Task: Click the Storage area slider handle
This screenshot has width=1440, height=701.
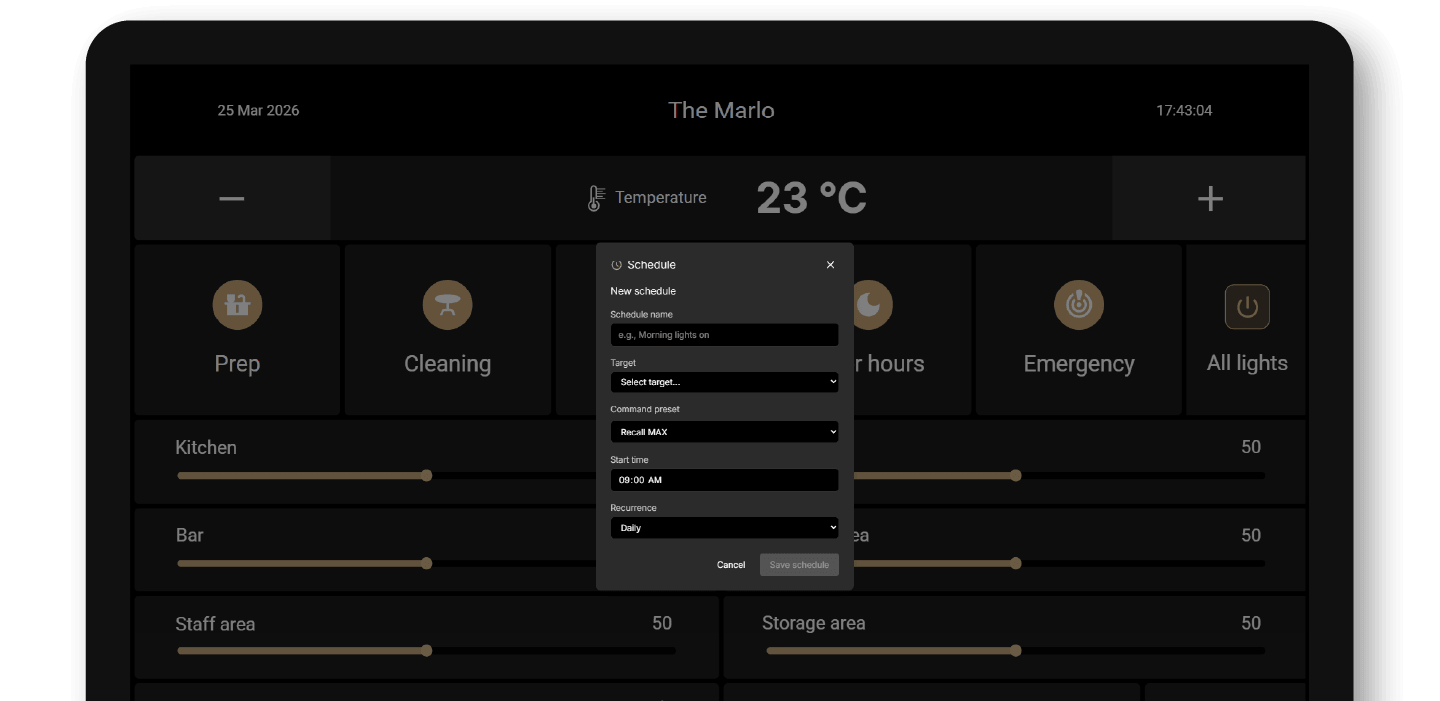Action: pos(1015,651)
